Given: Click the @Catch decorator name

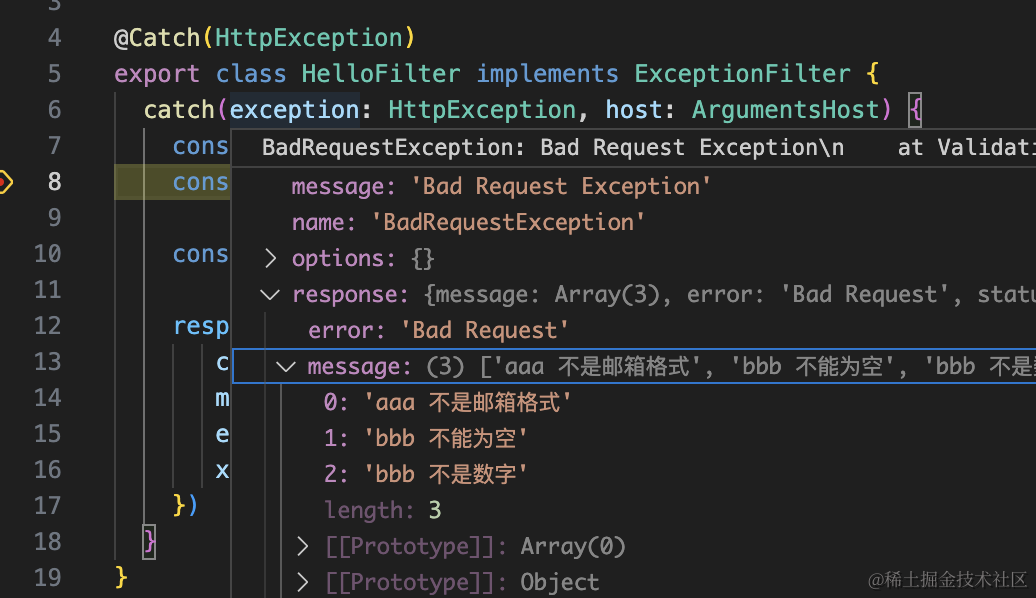Looking at the screenshot, I should pyautogui.click(x=157, y=38).
